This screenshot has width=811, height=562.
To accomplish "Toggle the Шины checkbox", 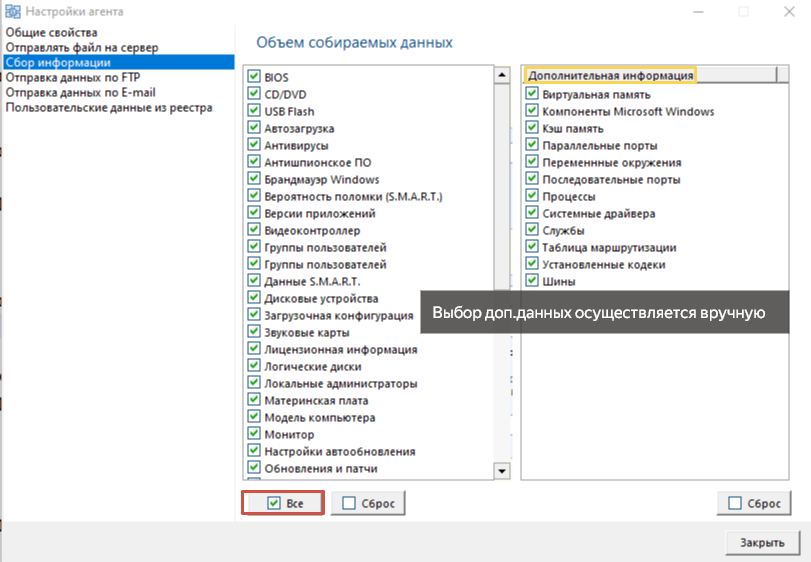I will click(x=532, y=281).
